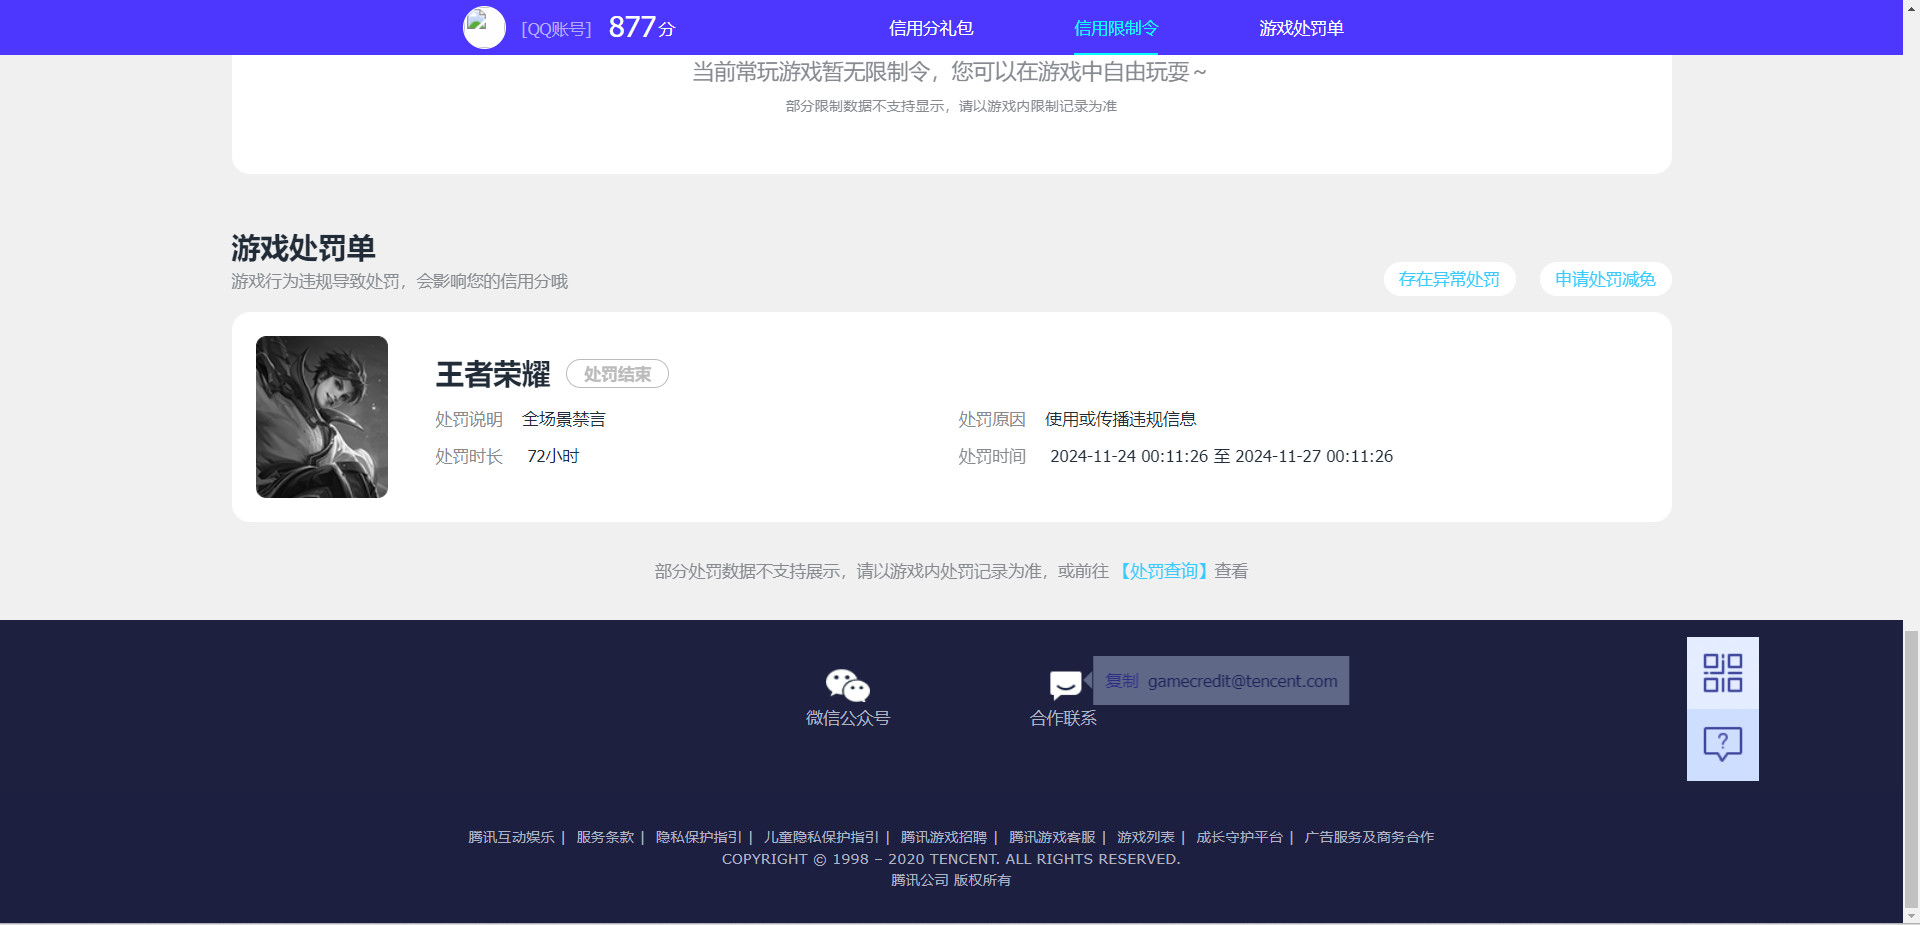Open 广告服务及商务合作 footer link

click(x=1369, y=837)
